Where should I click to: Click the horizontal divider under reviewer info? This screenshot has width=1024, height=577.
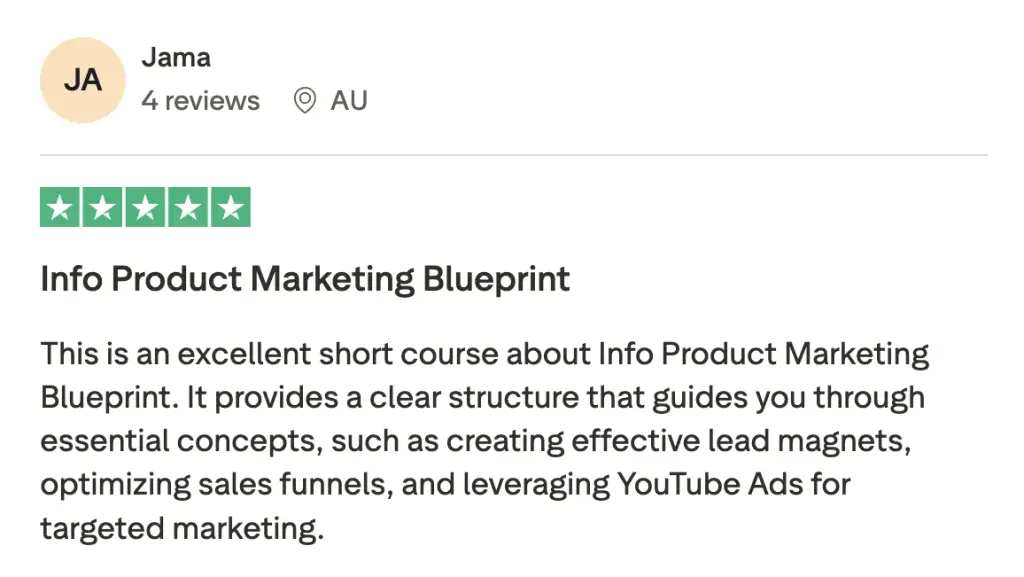pyautogui.click(x=513, y=155)
